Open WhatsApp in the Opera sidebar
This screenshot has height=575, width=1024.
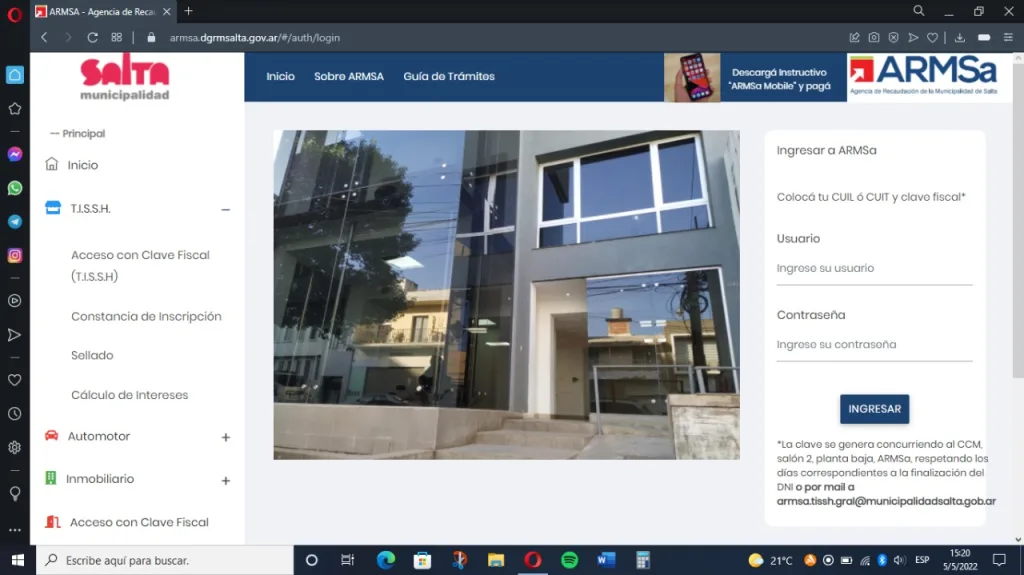[x=14, y=188]
